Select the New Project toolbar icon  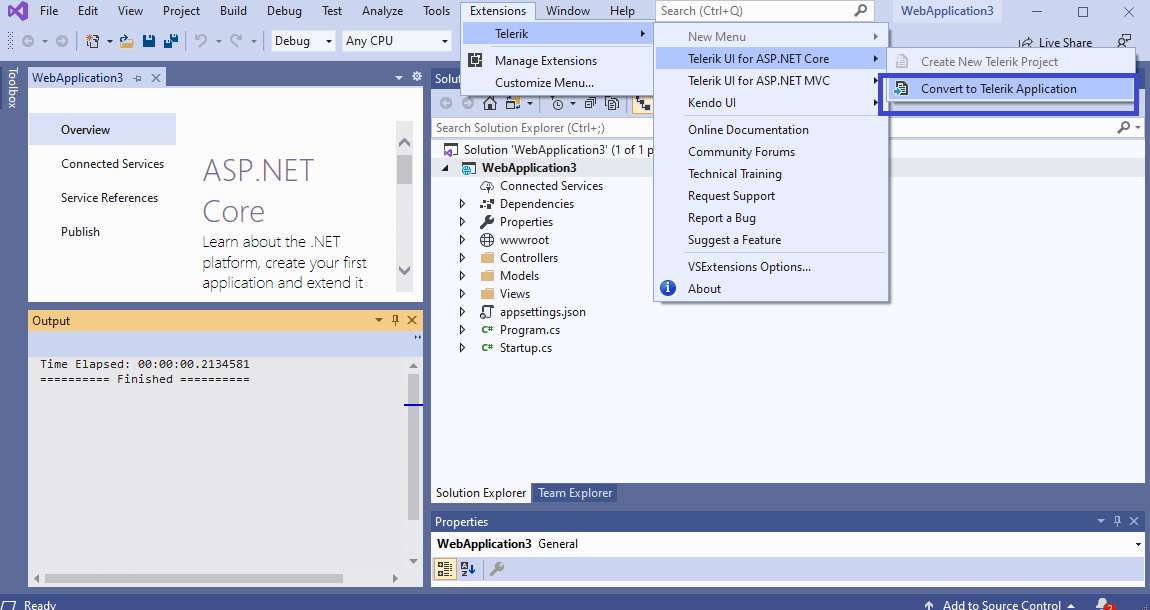tap(92, 40)
